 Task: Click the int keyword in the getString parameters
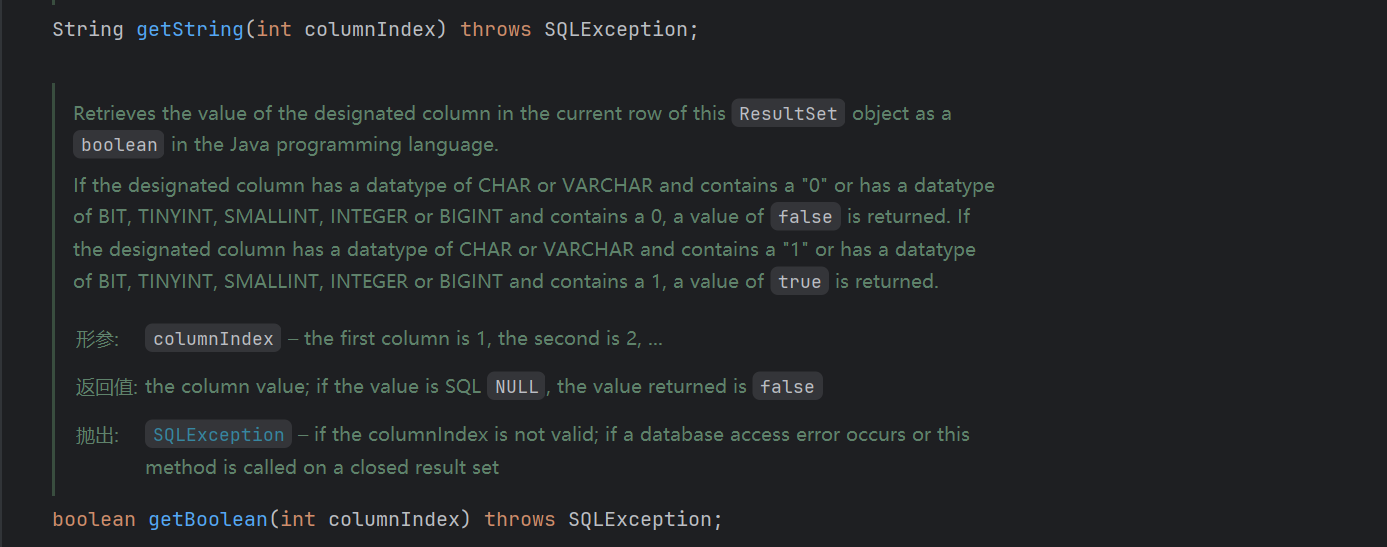click(x=274, y=29)
